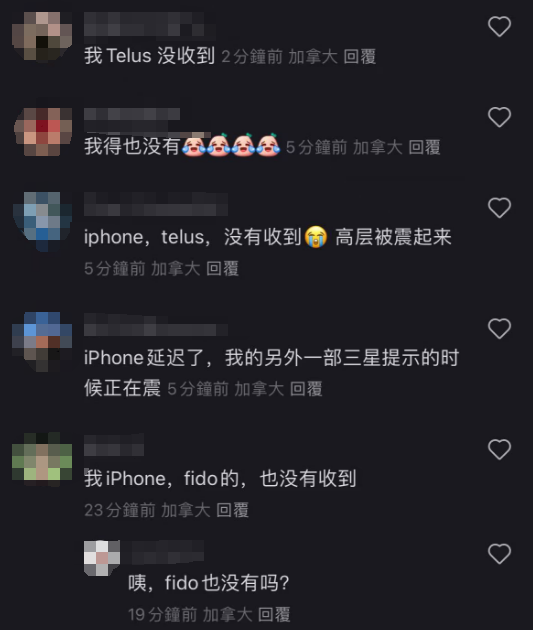Reply to the 23分鐘前 fido comment
The image size is (533, 630).
233,510
